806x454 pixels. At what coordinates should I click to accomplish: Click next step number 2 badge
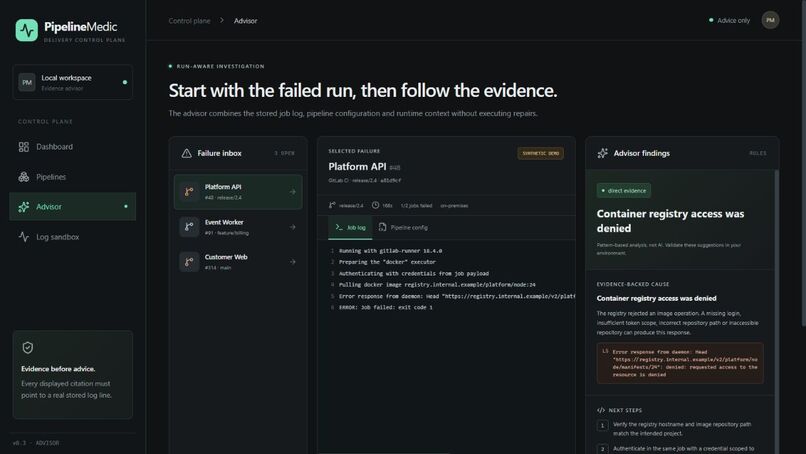pyautogui.click(x=602, y=449)
